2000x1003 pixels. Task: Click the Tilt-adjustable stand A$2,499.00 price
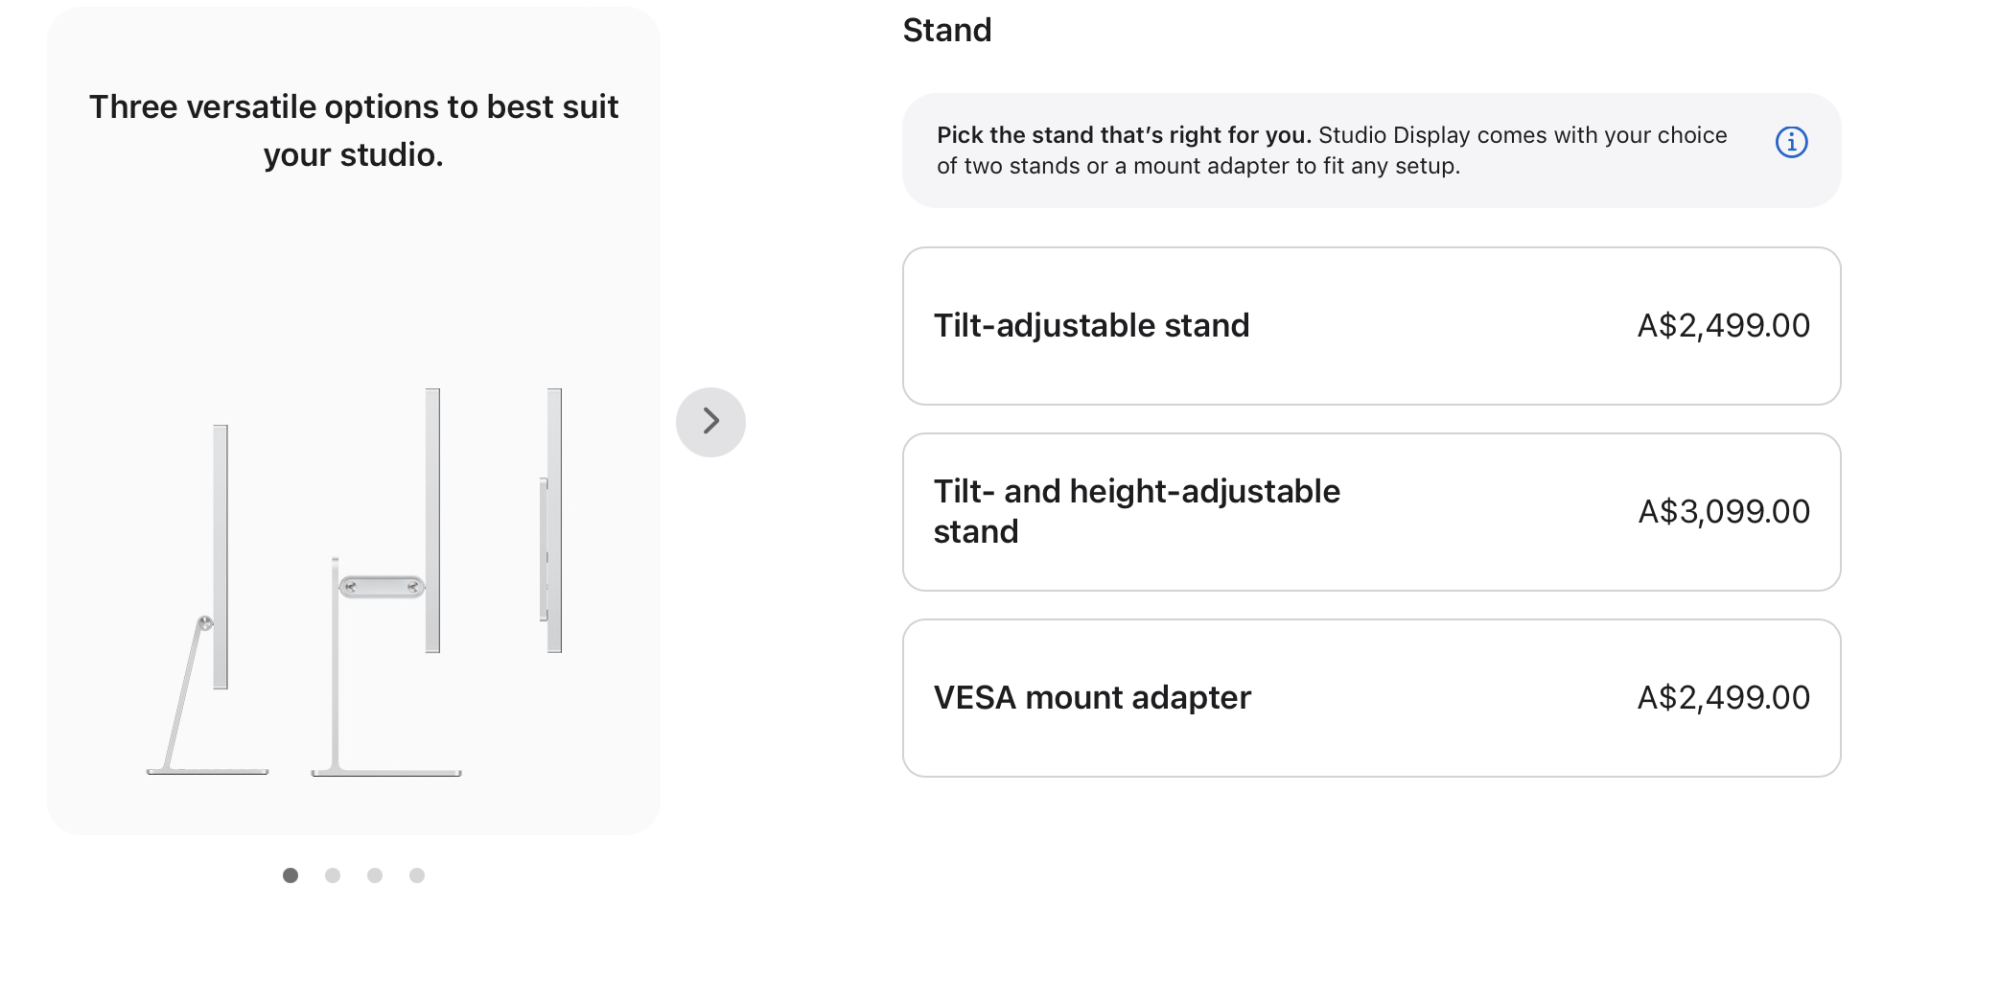pyautogui.click(x=1723, y=326)
